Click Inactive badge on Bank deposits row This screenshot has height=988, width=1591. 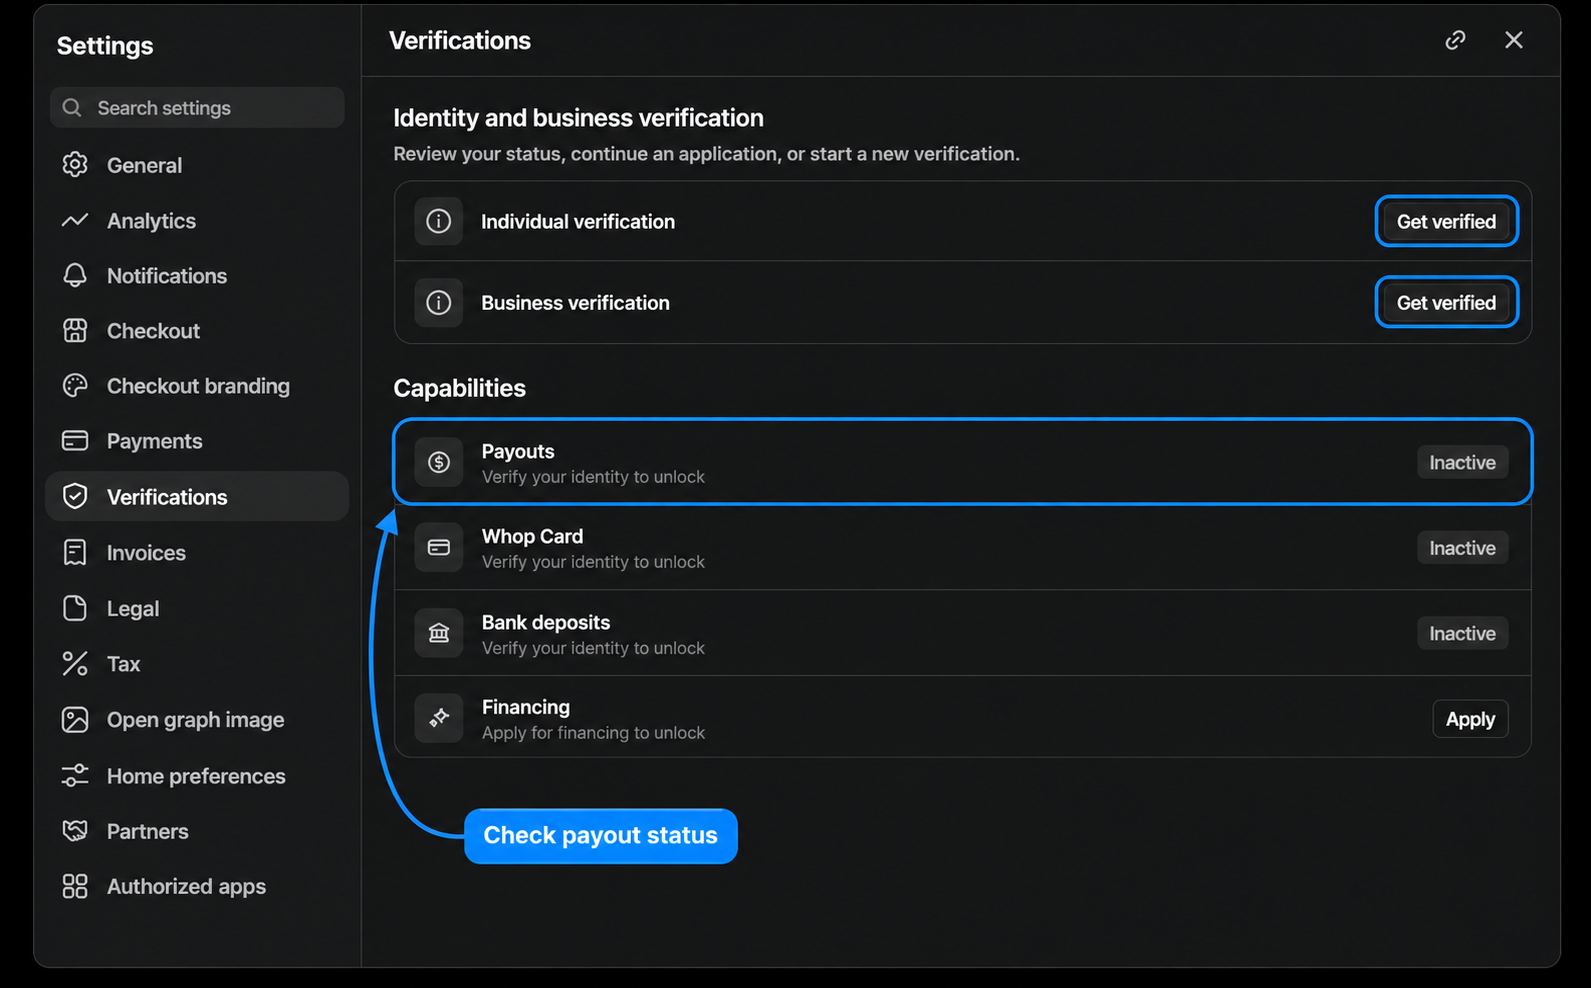point(1462,633)
